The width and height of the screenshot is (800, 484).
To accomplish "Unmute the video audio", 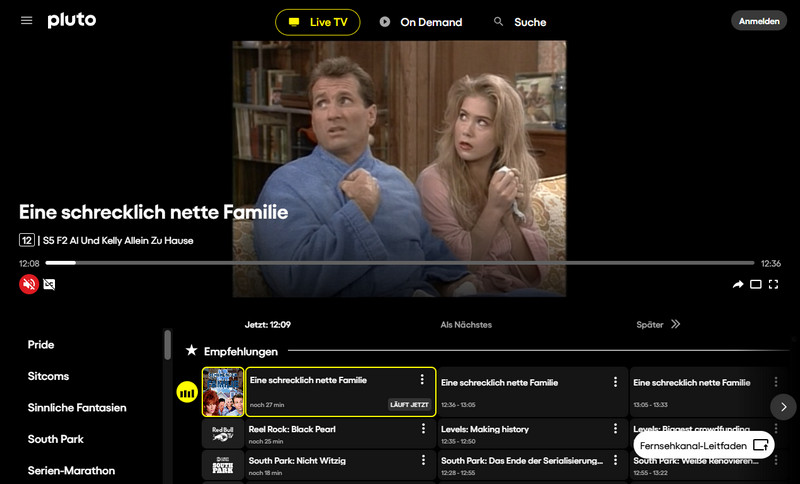I will pyautogui.click(x=29, y=284).
